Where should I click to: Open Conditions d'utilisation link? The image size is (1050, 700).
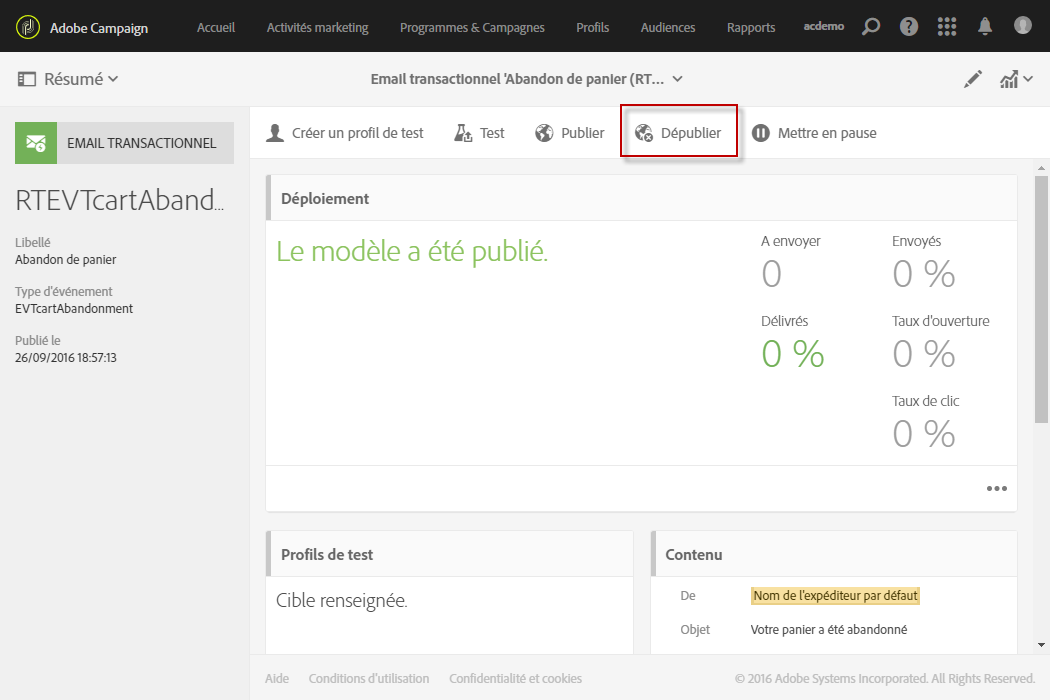369,679
